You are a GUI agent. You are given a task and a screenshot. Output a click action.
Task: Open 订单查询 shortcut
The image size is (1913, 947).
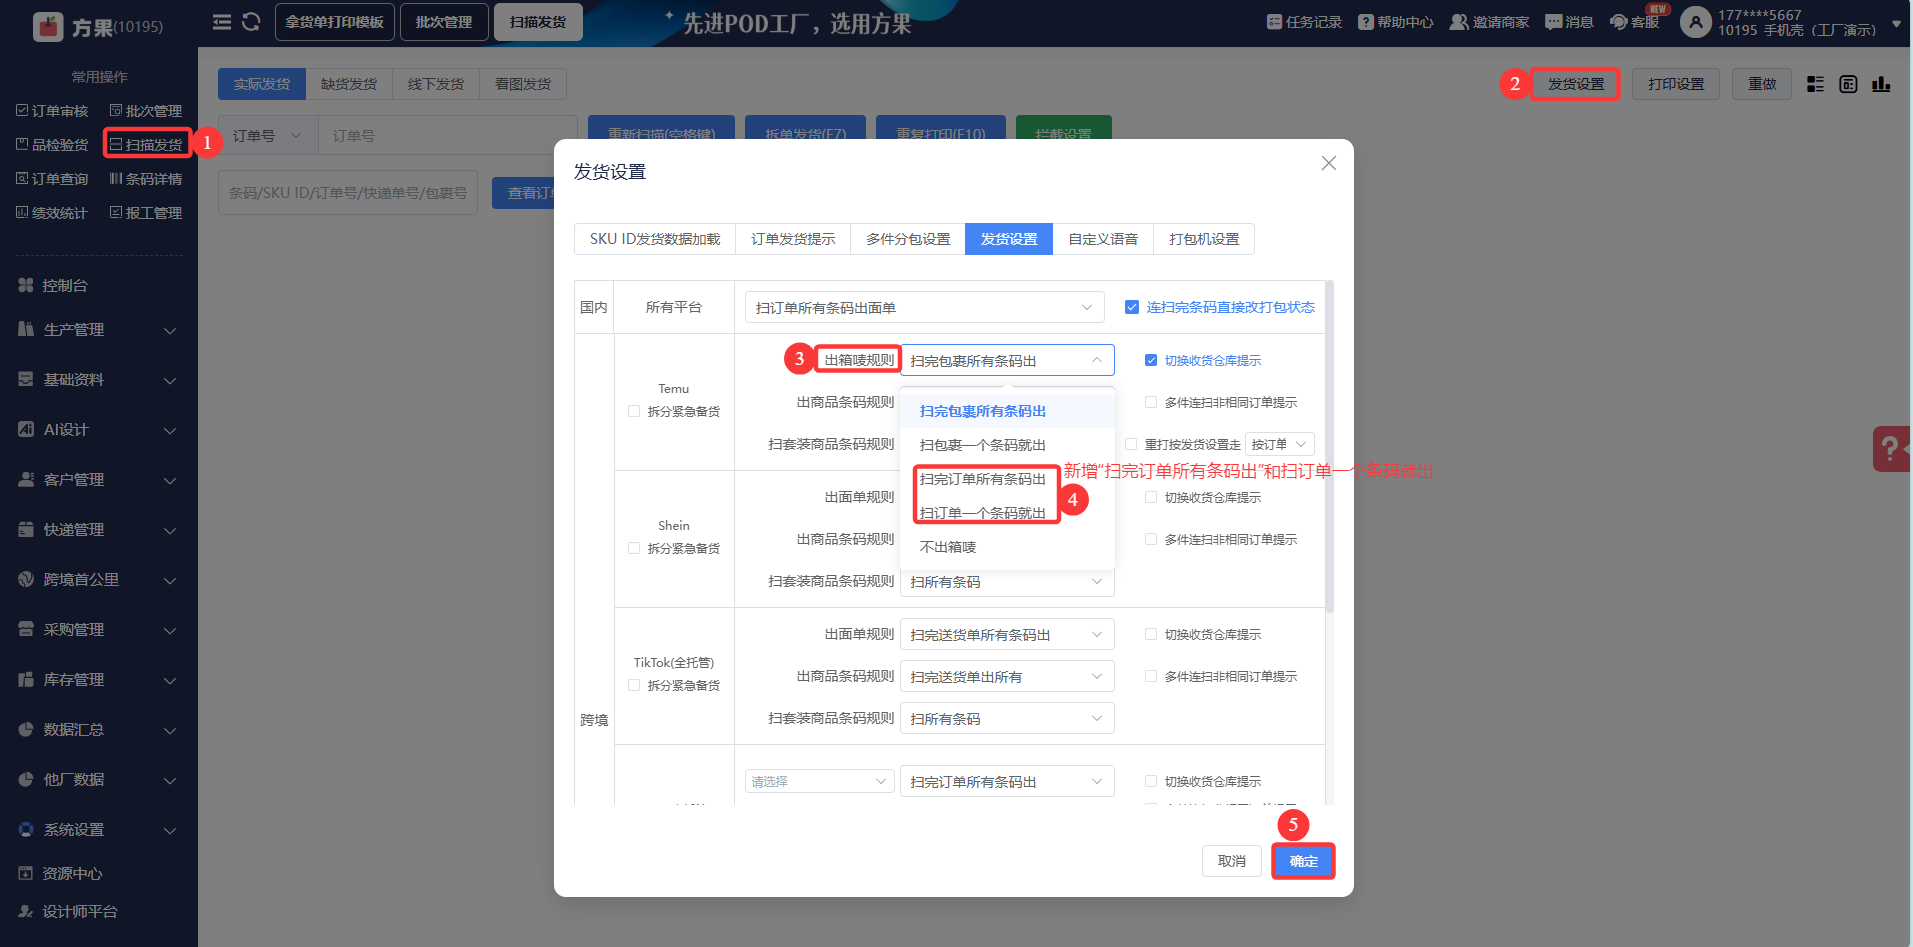coord(52,179)
